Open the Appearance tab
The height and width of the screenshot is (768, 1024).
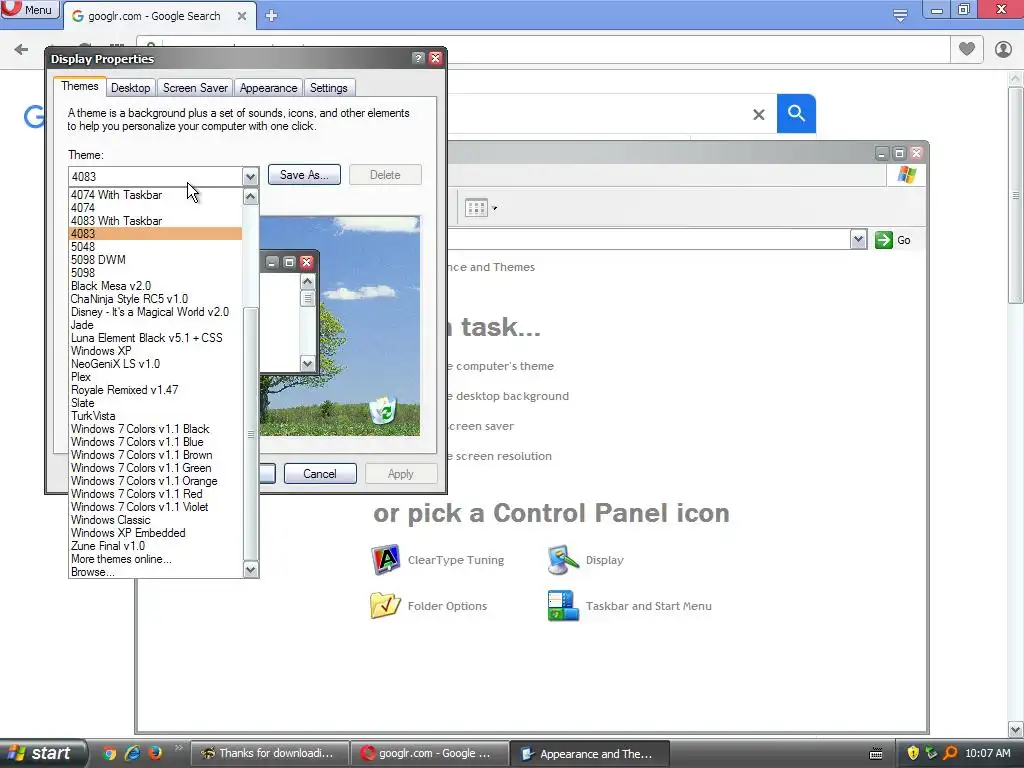(268, 88)
